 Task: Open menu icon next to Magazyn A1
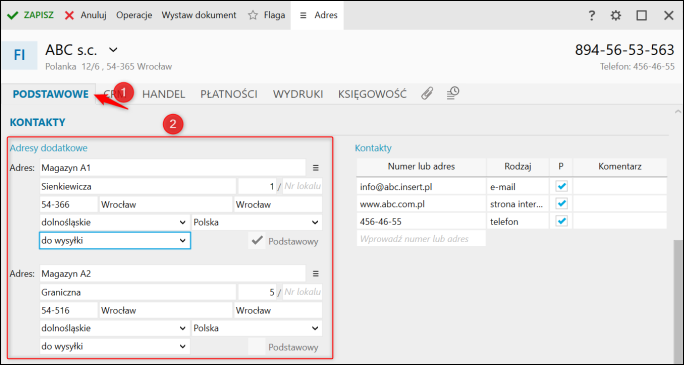[316, 167]
